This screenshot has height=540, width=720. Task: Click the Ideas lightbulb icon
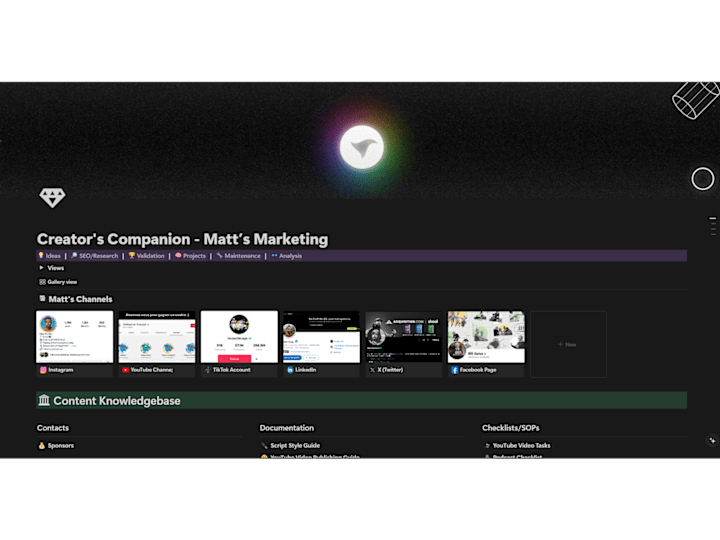[41, 255]
